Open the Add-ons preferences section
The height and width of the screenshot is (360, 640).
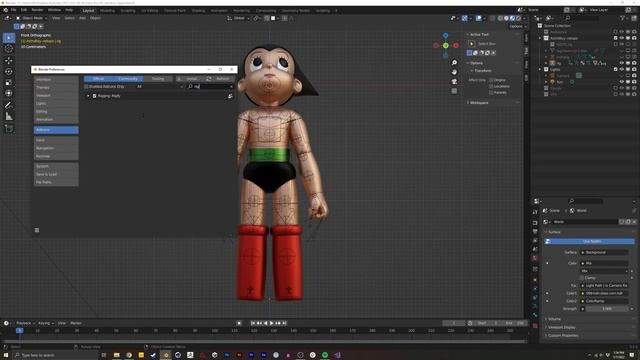click(56, 130)
